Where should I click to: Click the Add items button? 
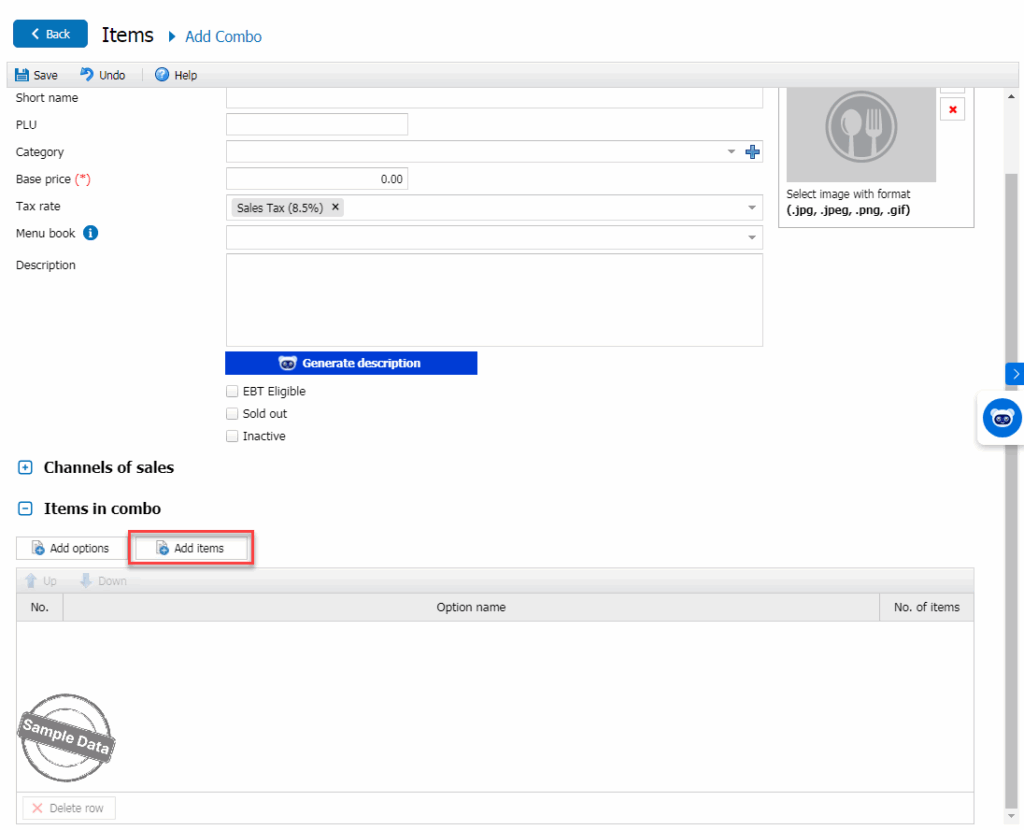192,548
